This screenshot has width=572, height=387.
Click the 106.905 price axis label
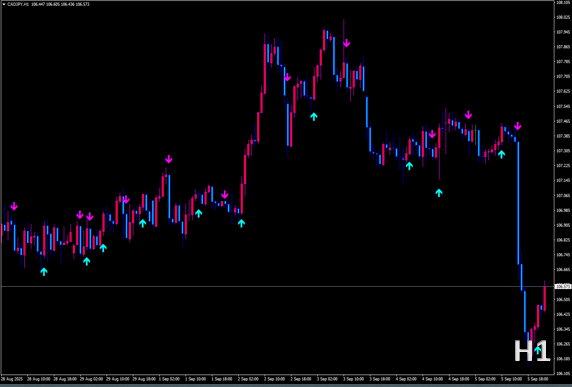coord(564,225)
